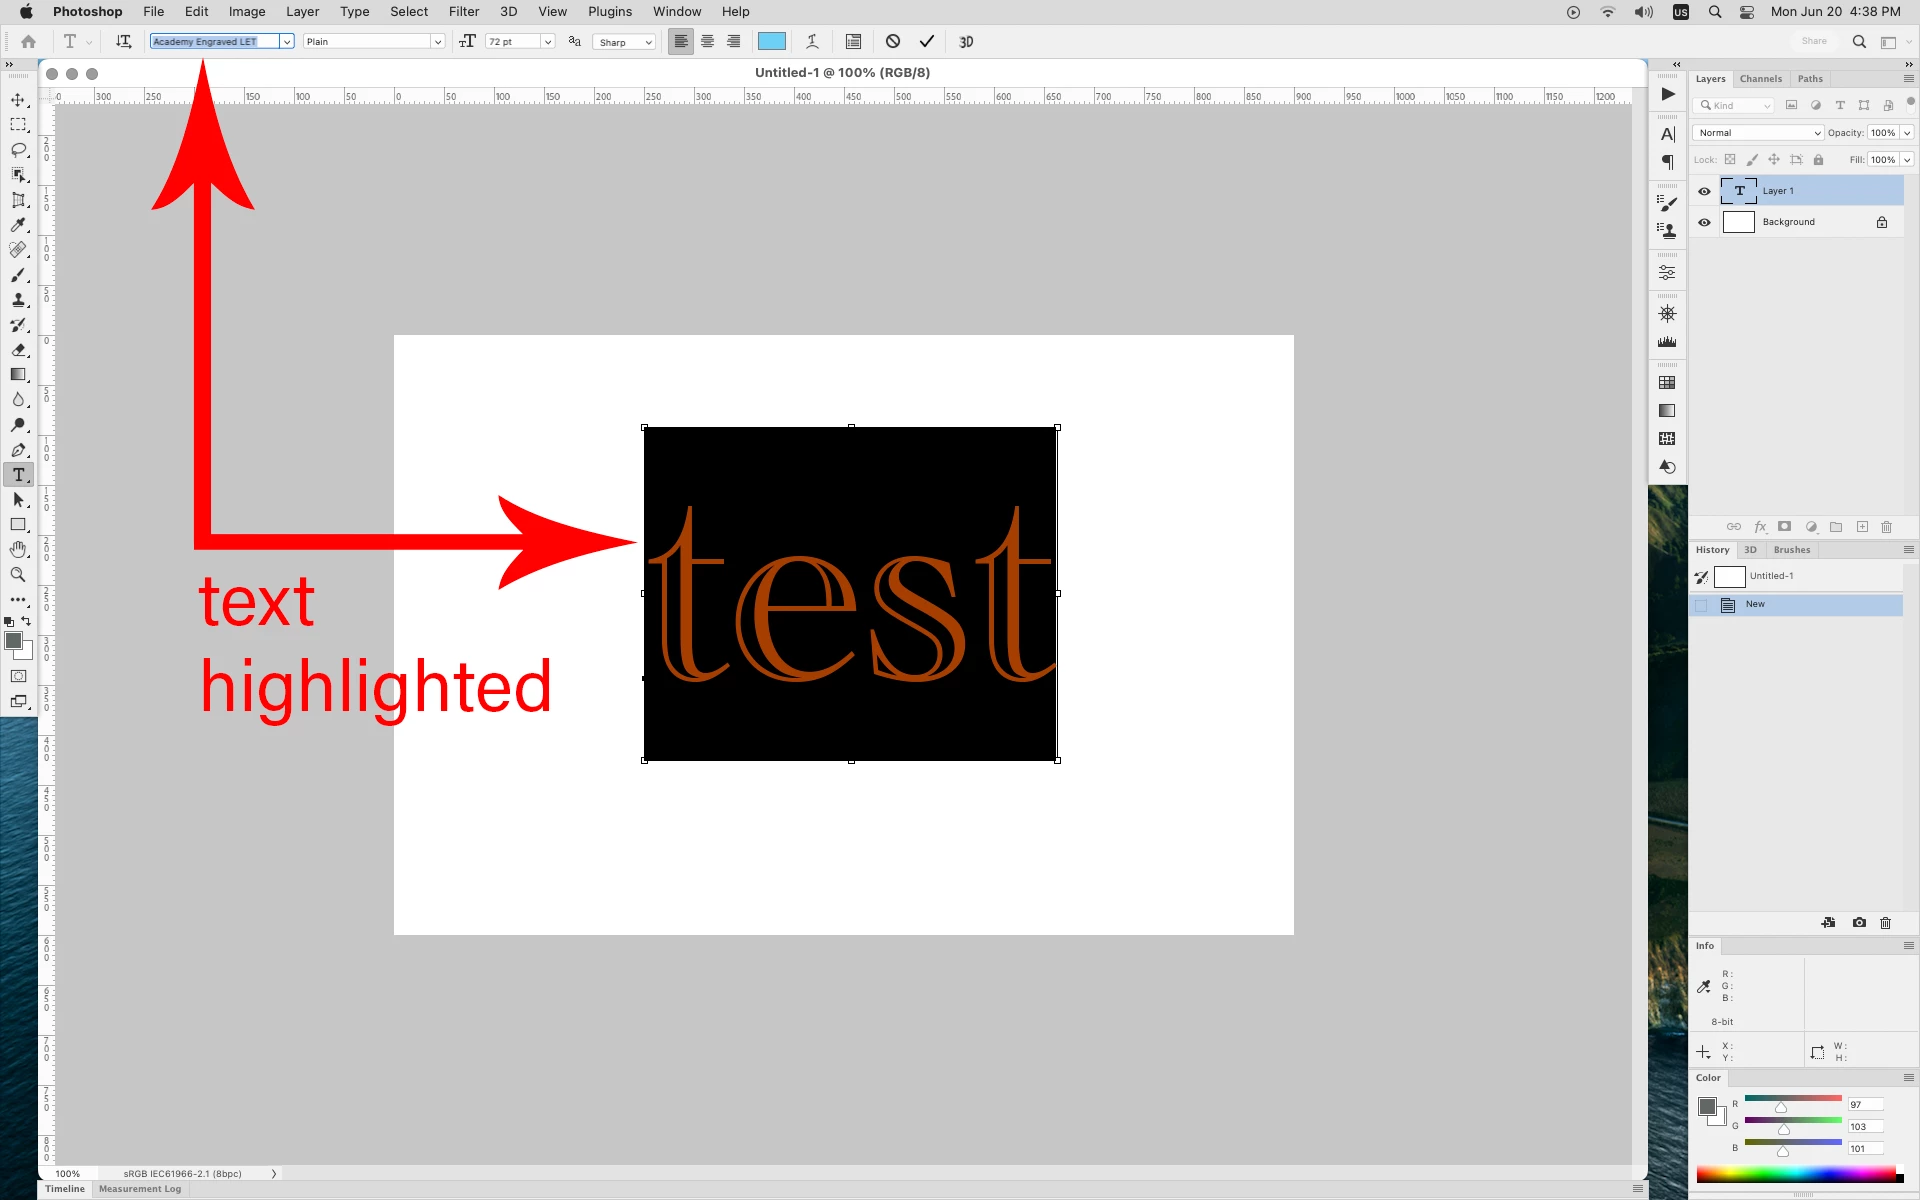This screenshot has width=1920, height=1200.
Task: Switch to the Channels tab
Action: [1760, 79]
